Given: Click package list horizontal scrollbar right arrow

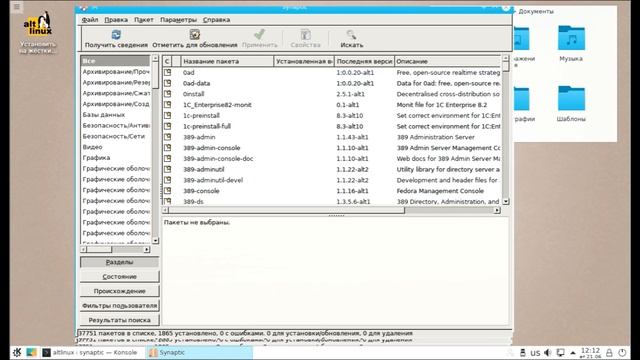Looking at the screenshot, I should point(497,210).
